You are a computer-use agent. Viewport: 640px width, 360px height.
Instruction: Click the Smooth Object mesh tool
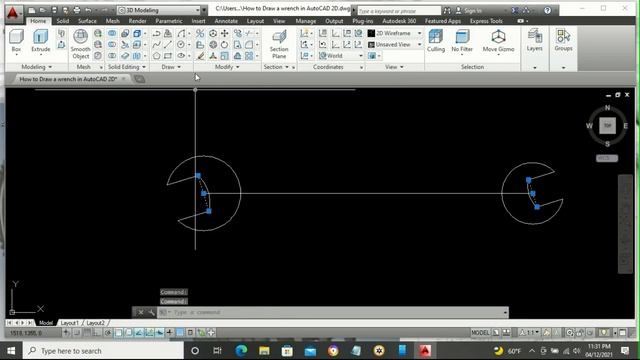[x=80, y=44]
